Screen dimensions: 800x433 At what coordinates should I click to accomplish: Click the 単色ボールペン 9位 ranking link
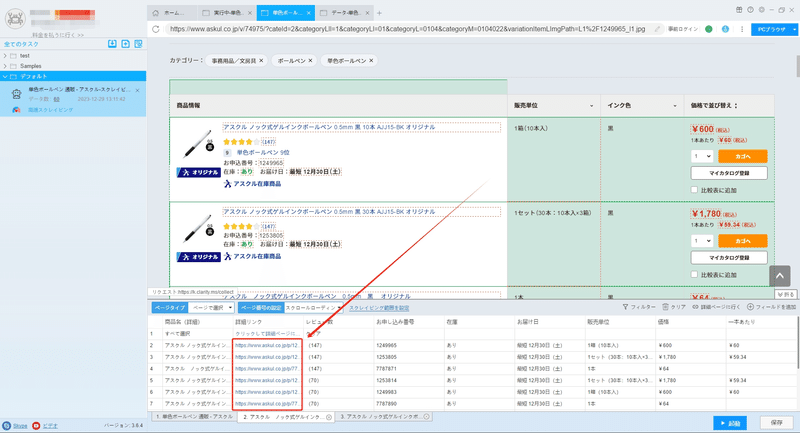[x=263, y=152]
